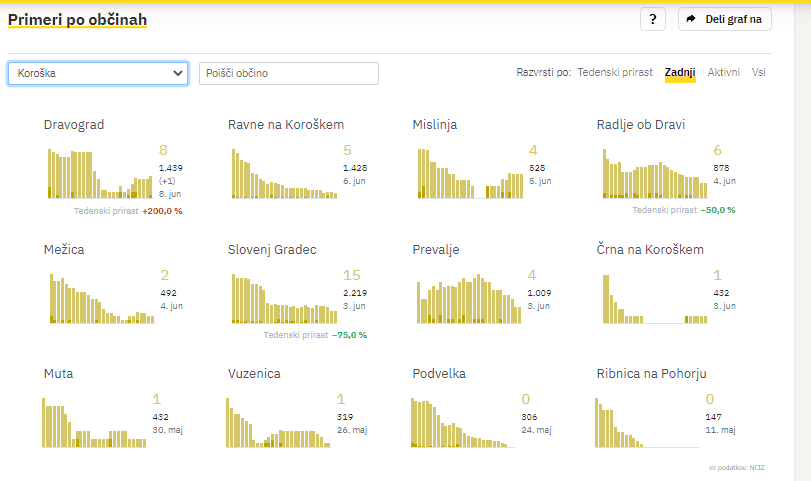The image size is (811, 481).
Task: Open the Mežica municipality chart
Action: click(x=100, y=298)
